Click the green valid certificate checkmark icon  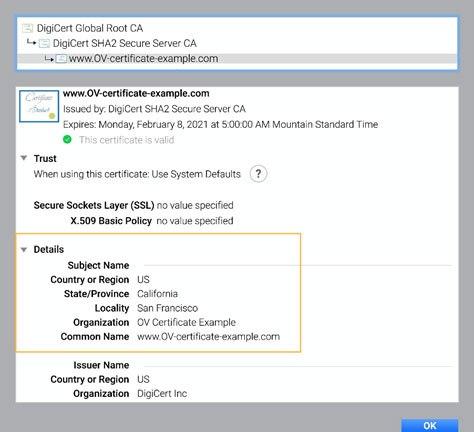coord(67,139)
